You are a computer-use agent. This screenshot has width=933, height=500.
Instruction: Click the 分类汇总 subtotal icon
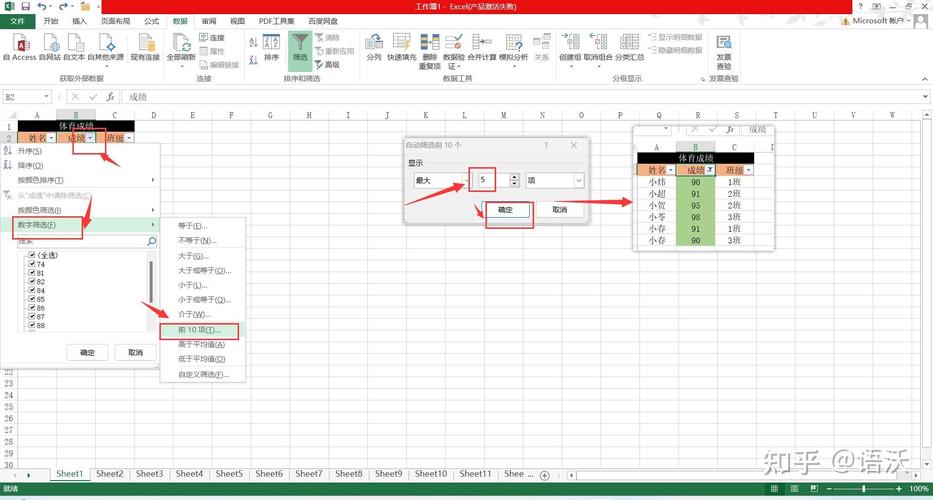[630, 48]
